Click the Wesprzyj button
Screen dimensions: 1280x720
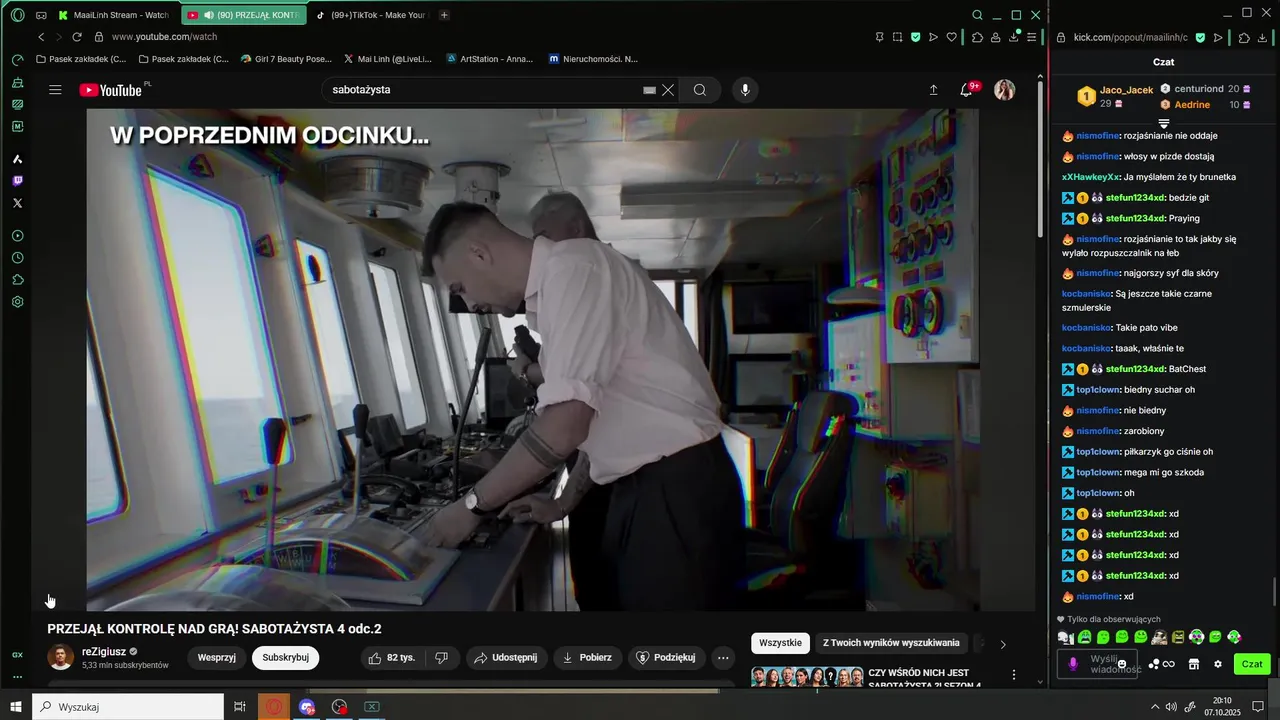tap(216, 658)
